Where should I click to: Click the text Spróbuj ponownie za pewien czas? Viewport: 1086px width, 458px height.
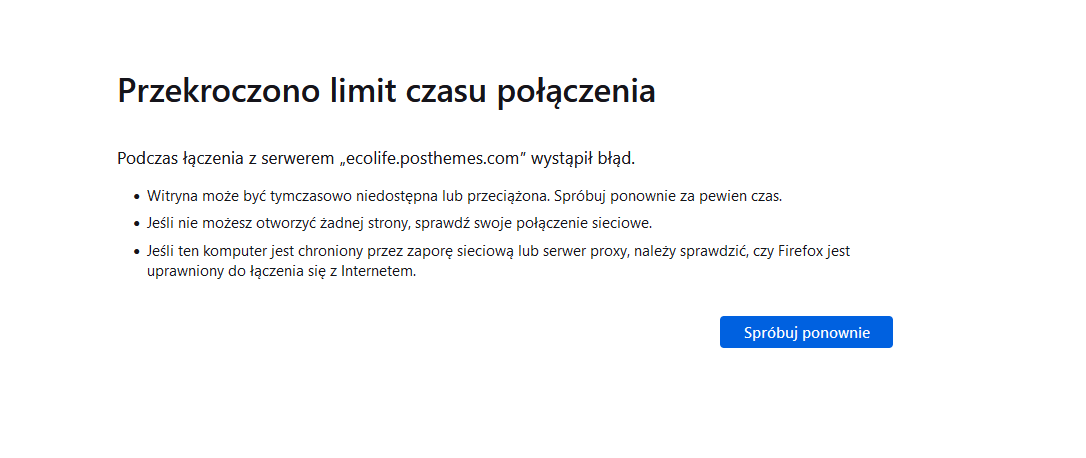click(668, 196)
